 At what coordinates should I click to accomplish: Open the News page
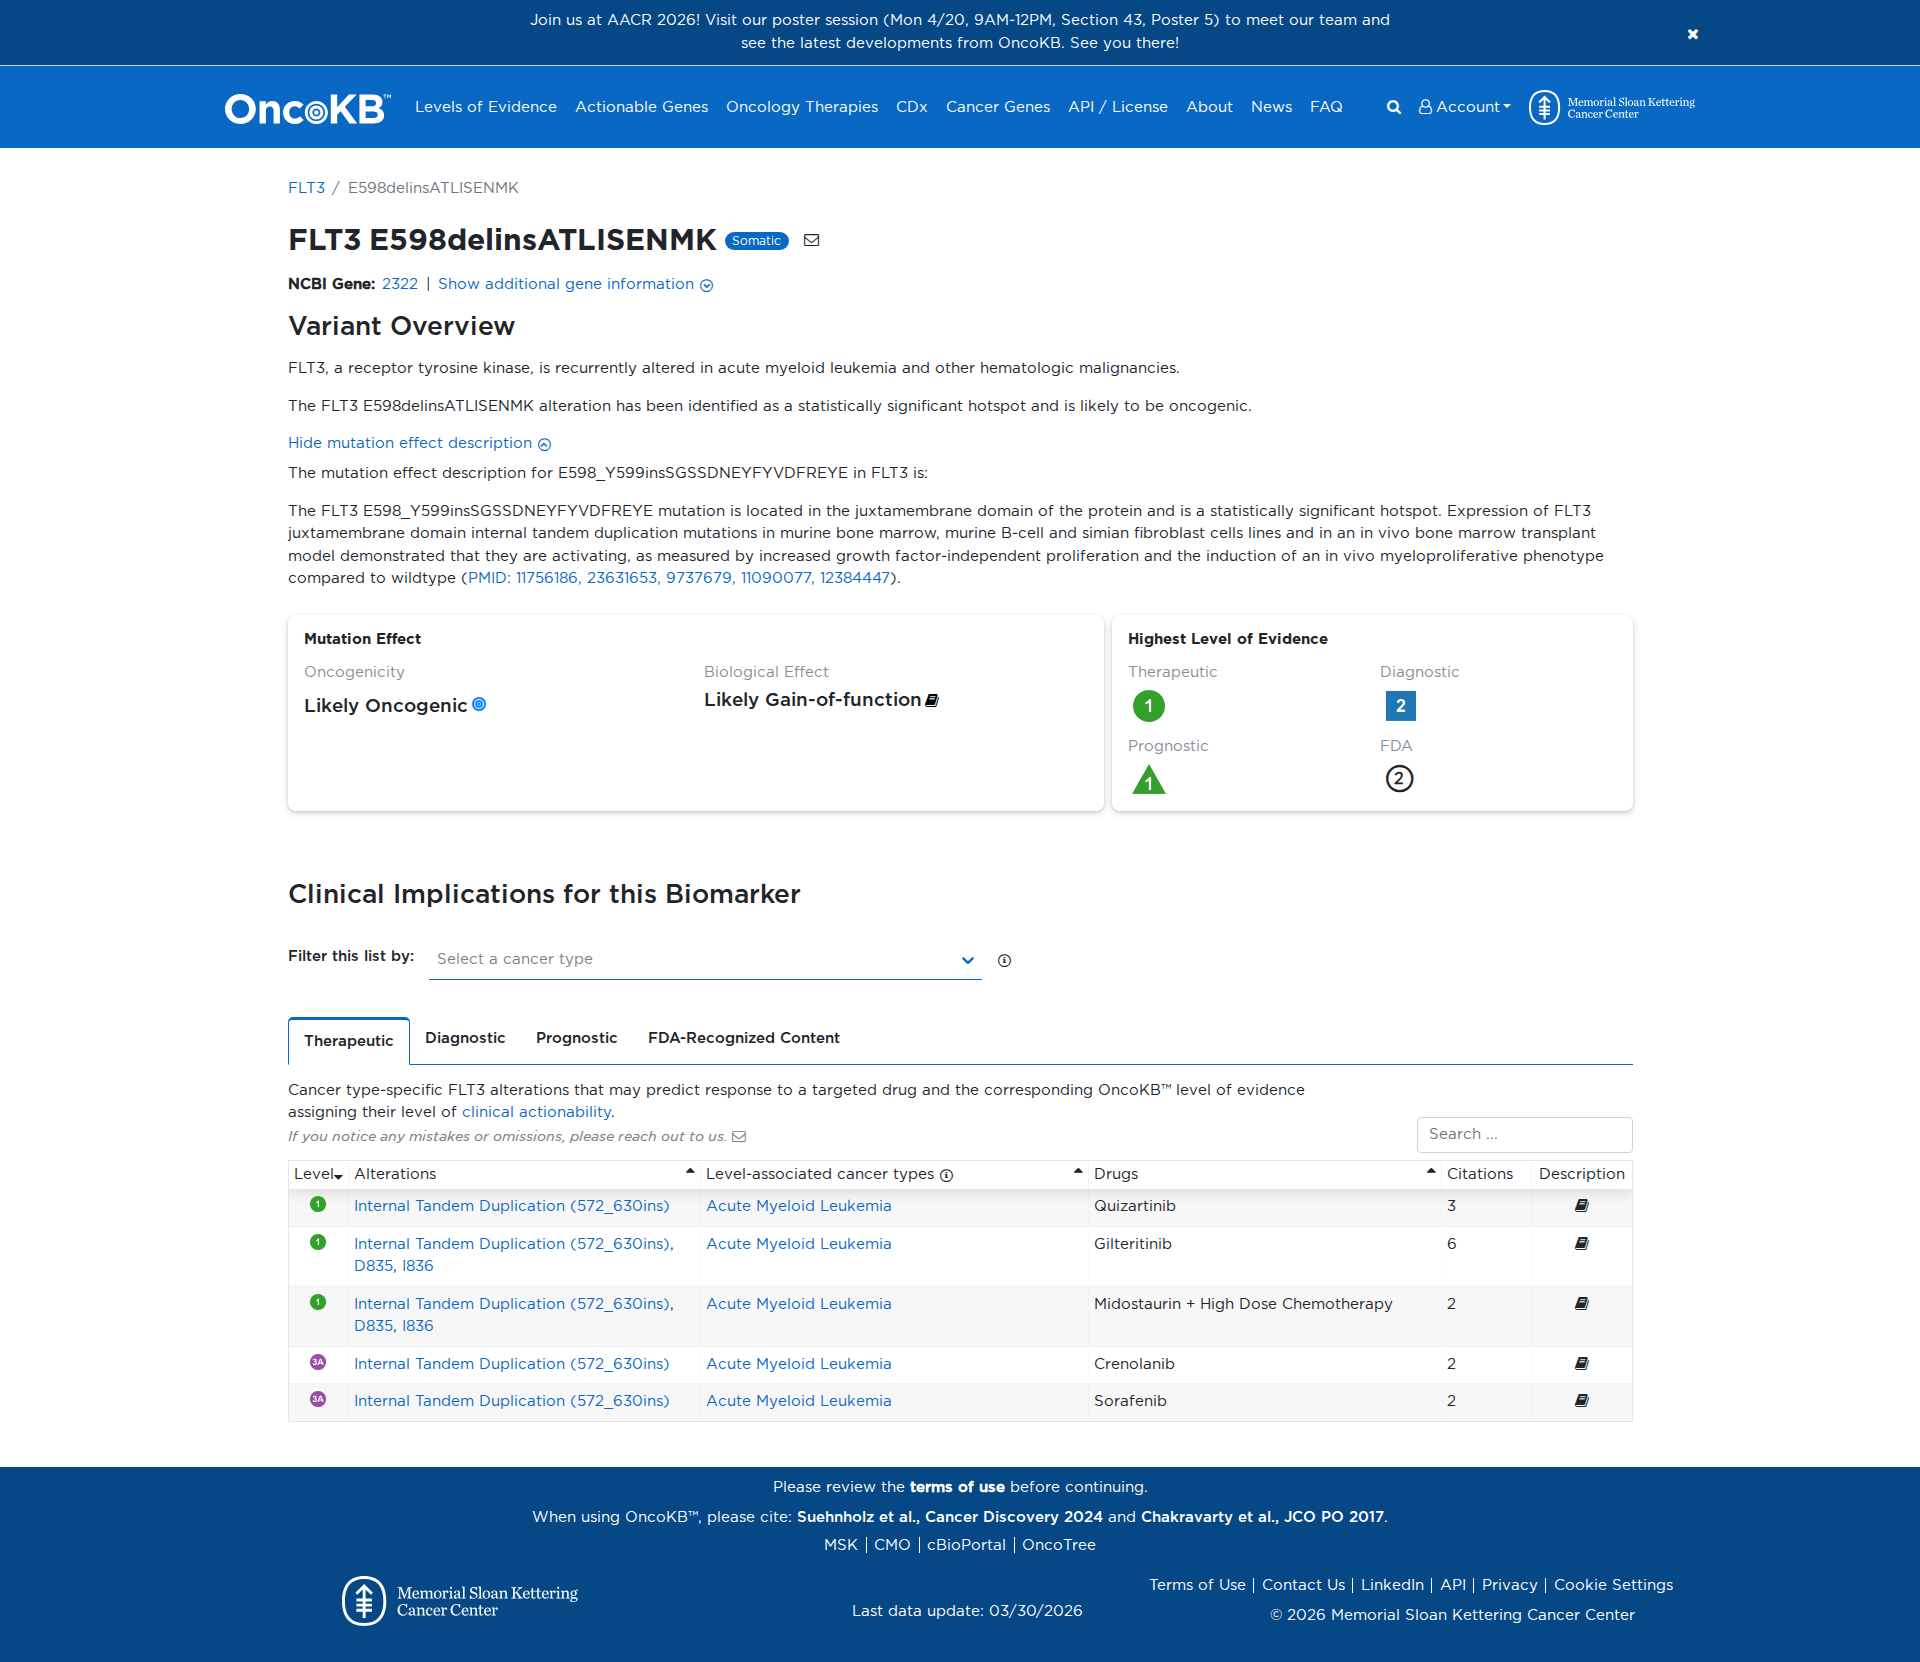pos(1271,107)
